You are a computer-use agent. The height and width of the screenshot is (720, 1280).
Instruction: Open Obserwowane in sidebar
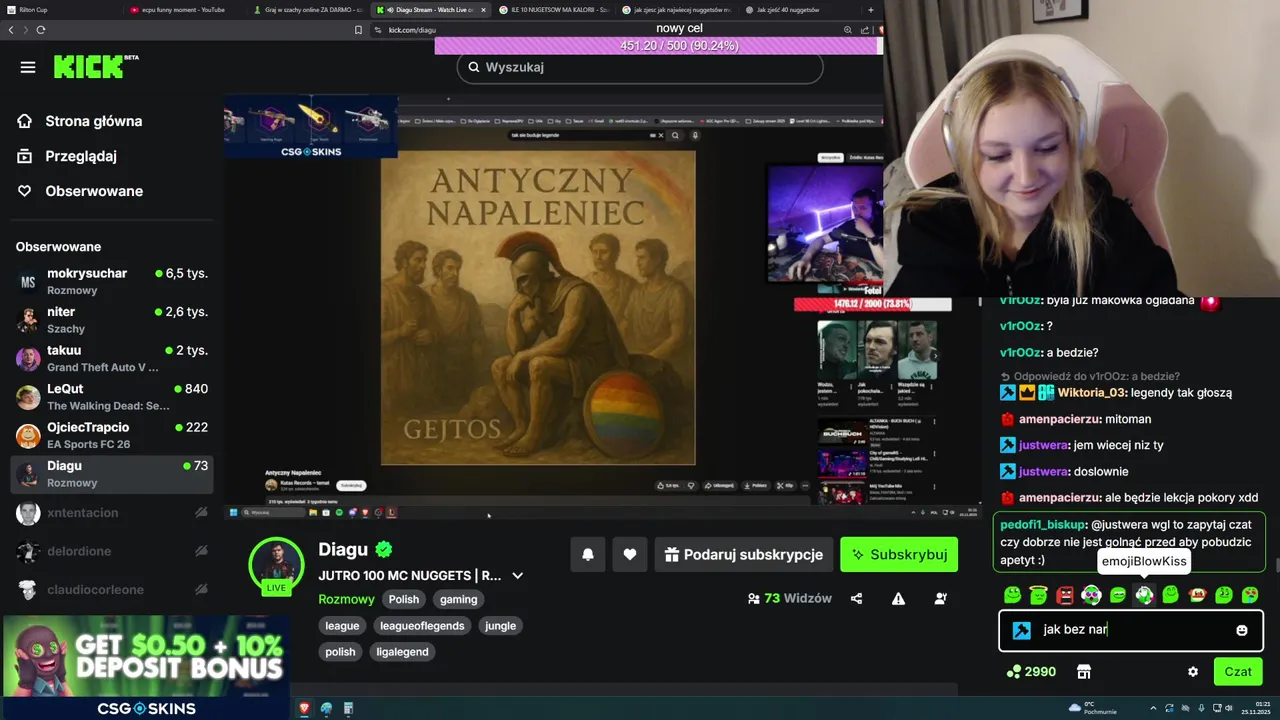(81, 191)
